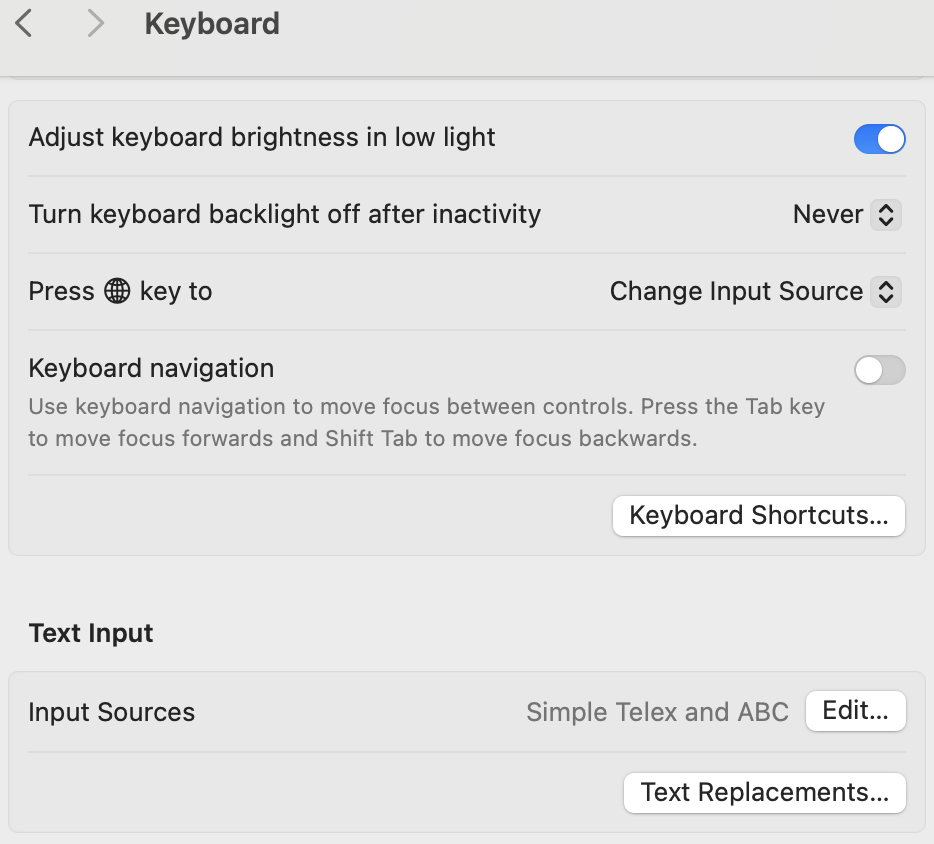Open Keyboard Shortcuts… dialog
The height and width of the screenshot is (844, 934).
(x=758, y=516)
